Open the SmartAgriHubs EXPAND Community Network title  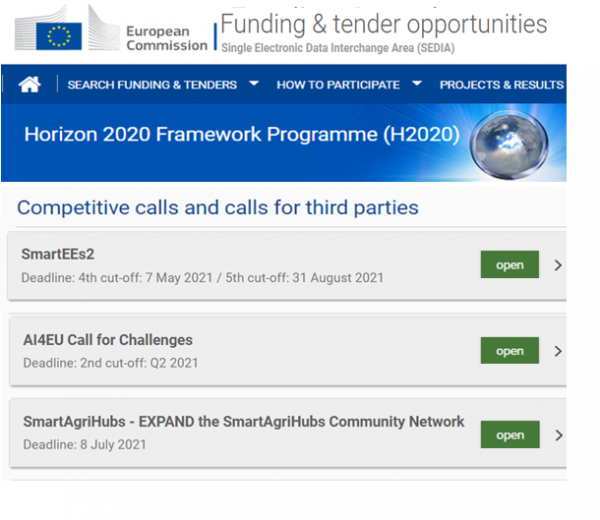243,421
